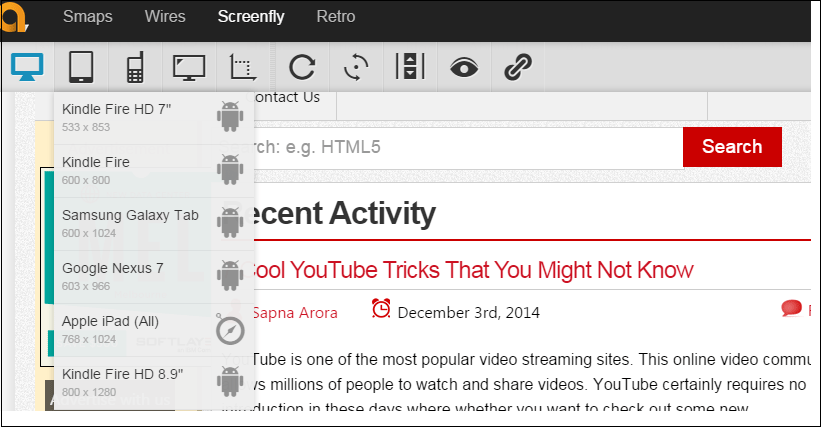
Task: Choose the television screen icon
Action: [x=189, y=68]
